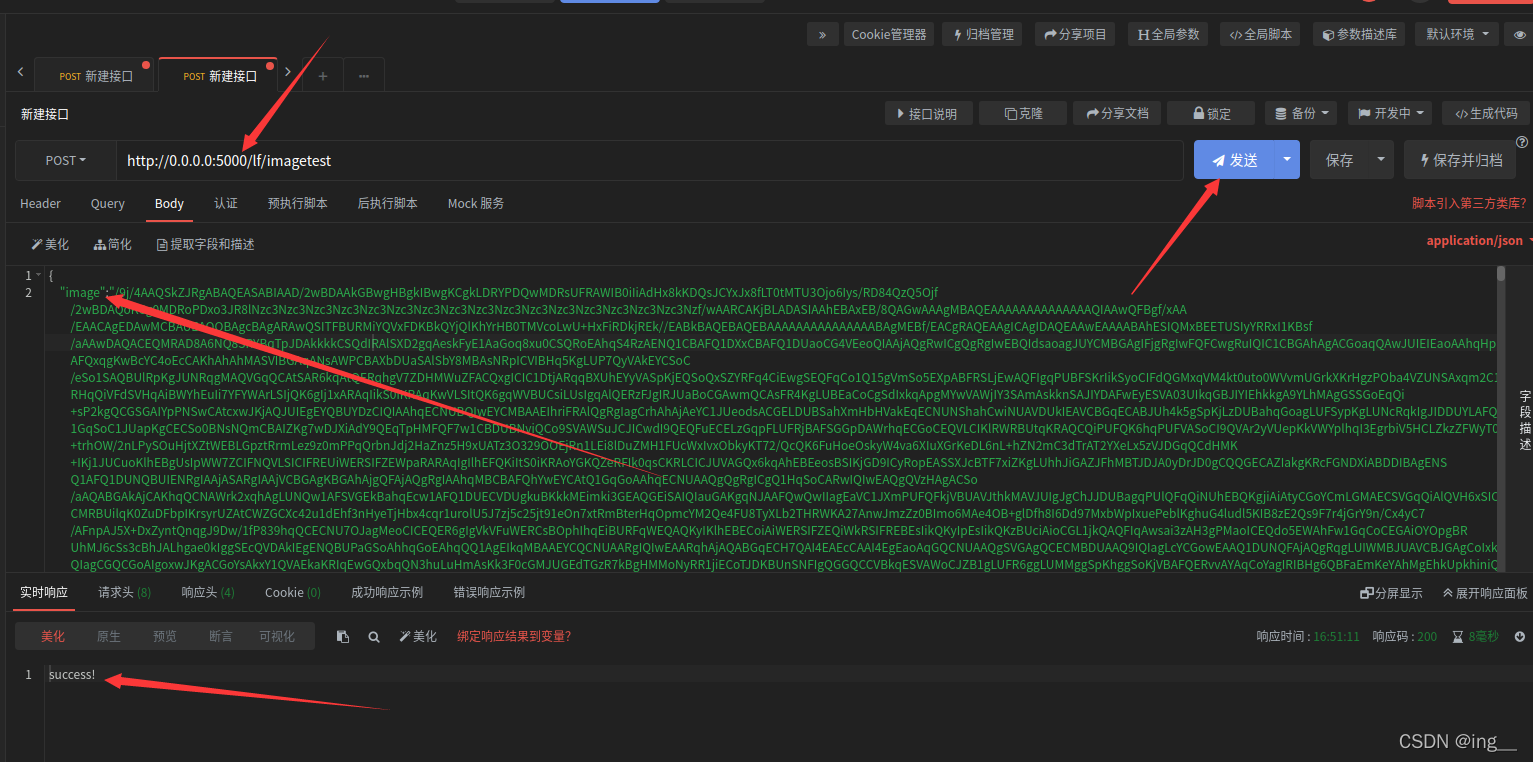Open the Mock 服务 tab

[x=476, y=203]
